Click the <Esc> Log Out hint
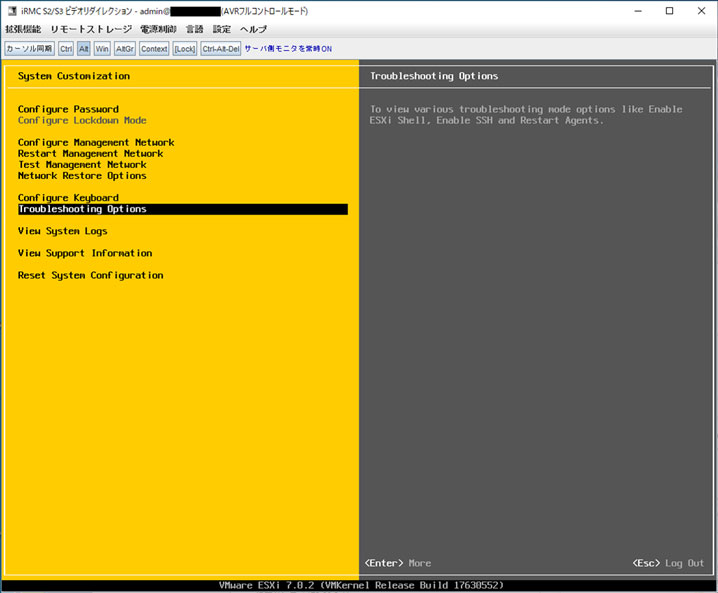Screen dimensions: 718x593 click(x=668, y=563)
